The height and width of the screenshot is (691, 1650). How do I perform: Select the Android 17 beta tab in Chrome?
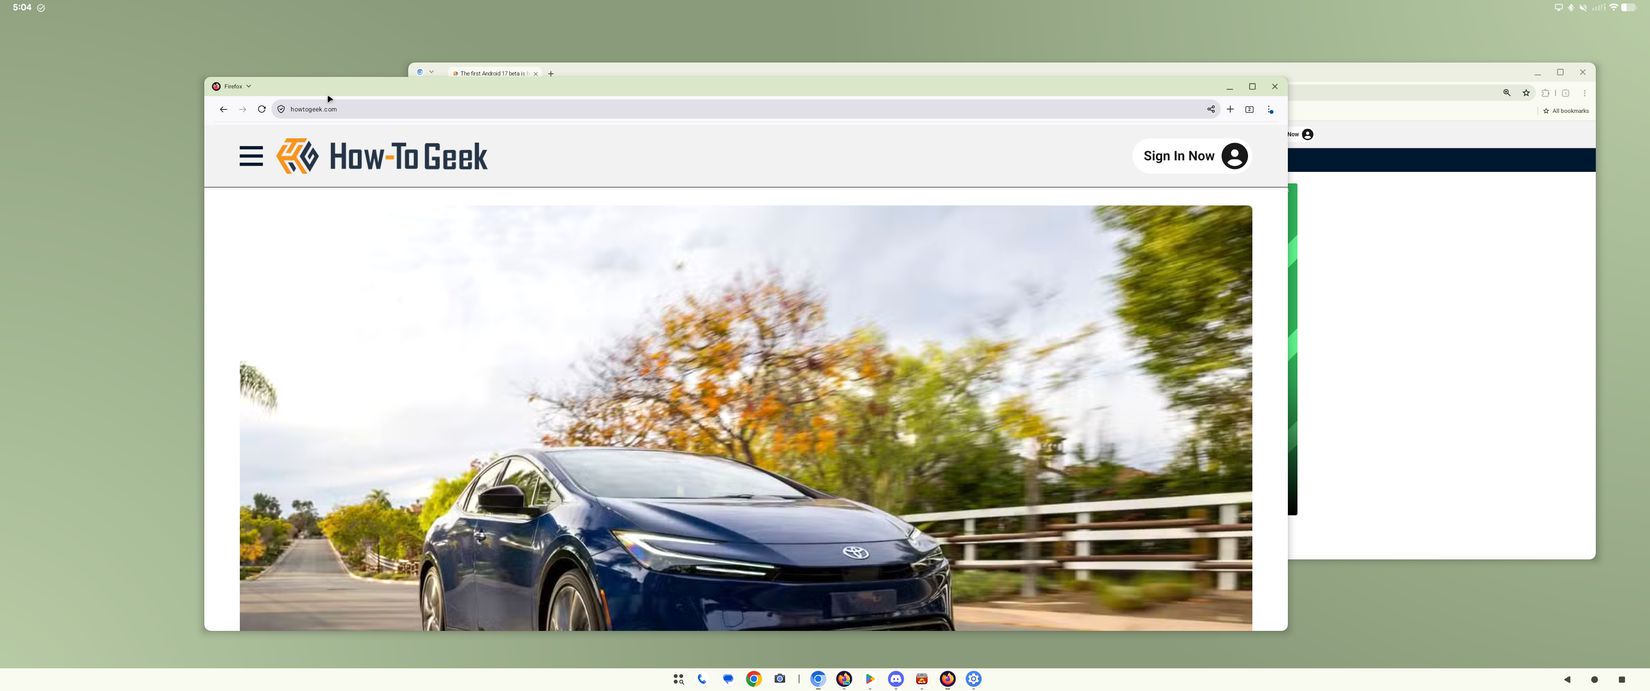coord(493,73)
